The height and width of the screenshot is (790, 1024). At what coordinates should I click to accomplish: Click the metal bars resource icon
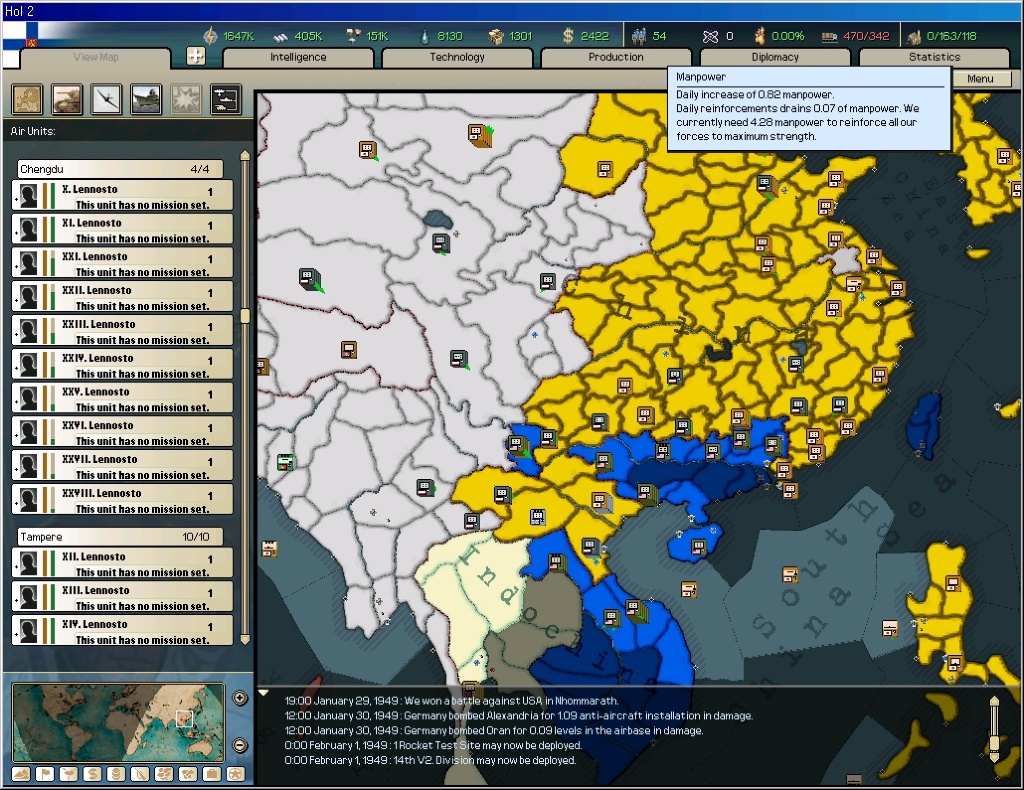coord(280,37)
